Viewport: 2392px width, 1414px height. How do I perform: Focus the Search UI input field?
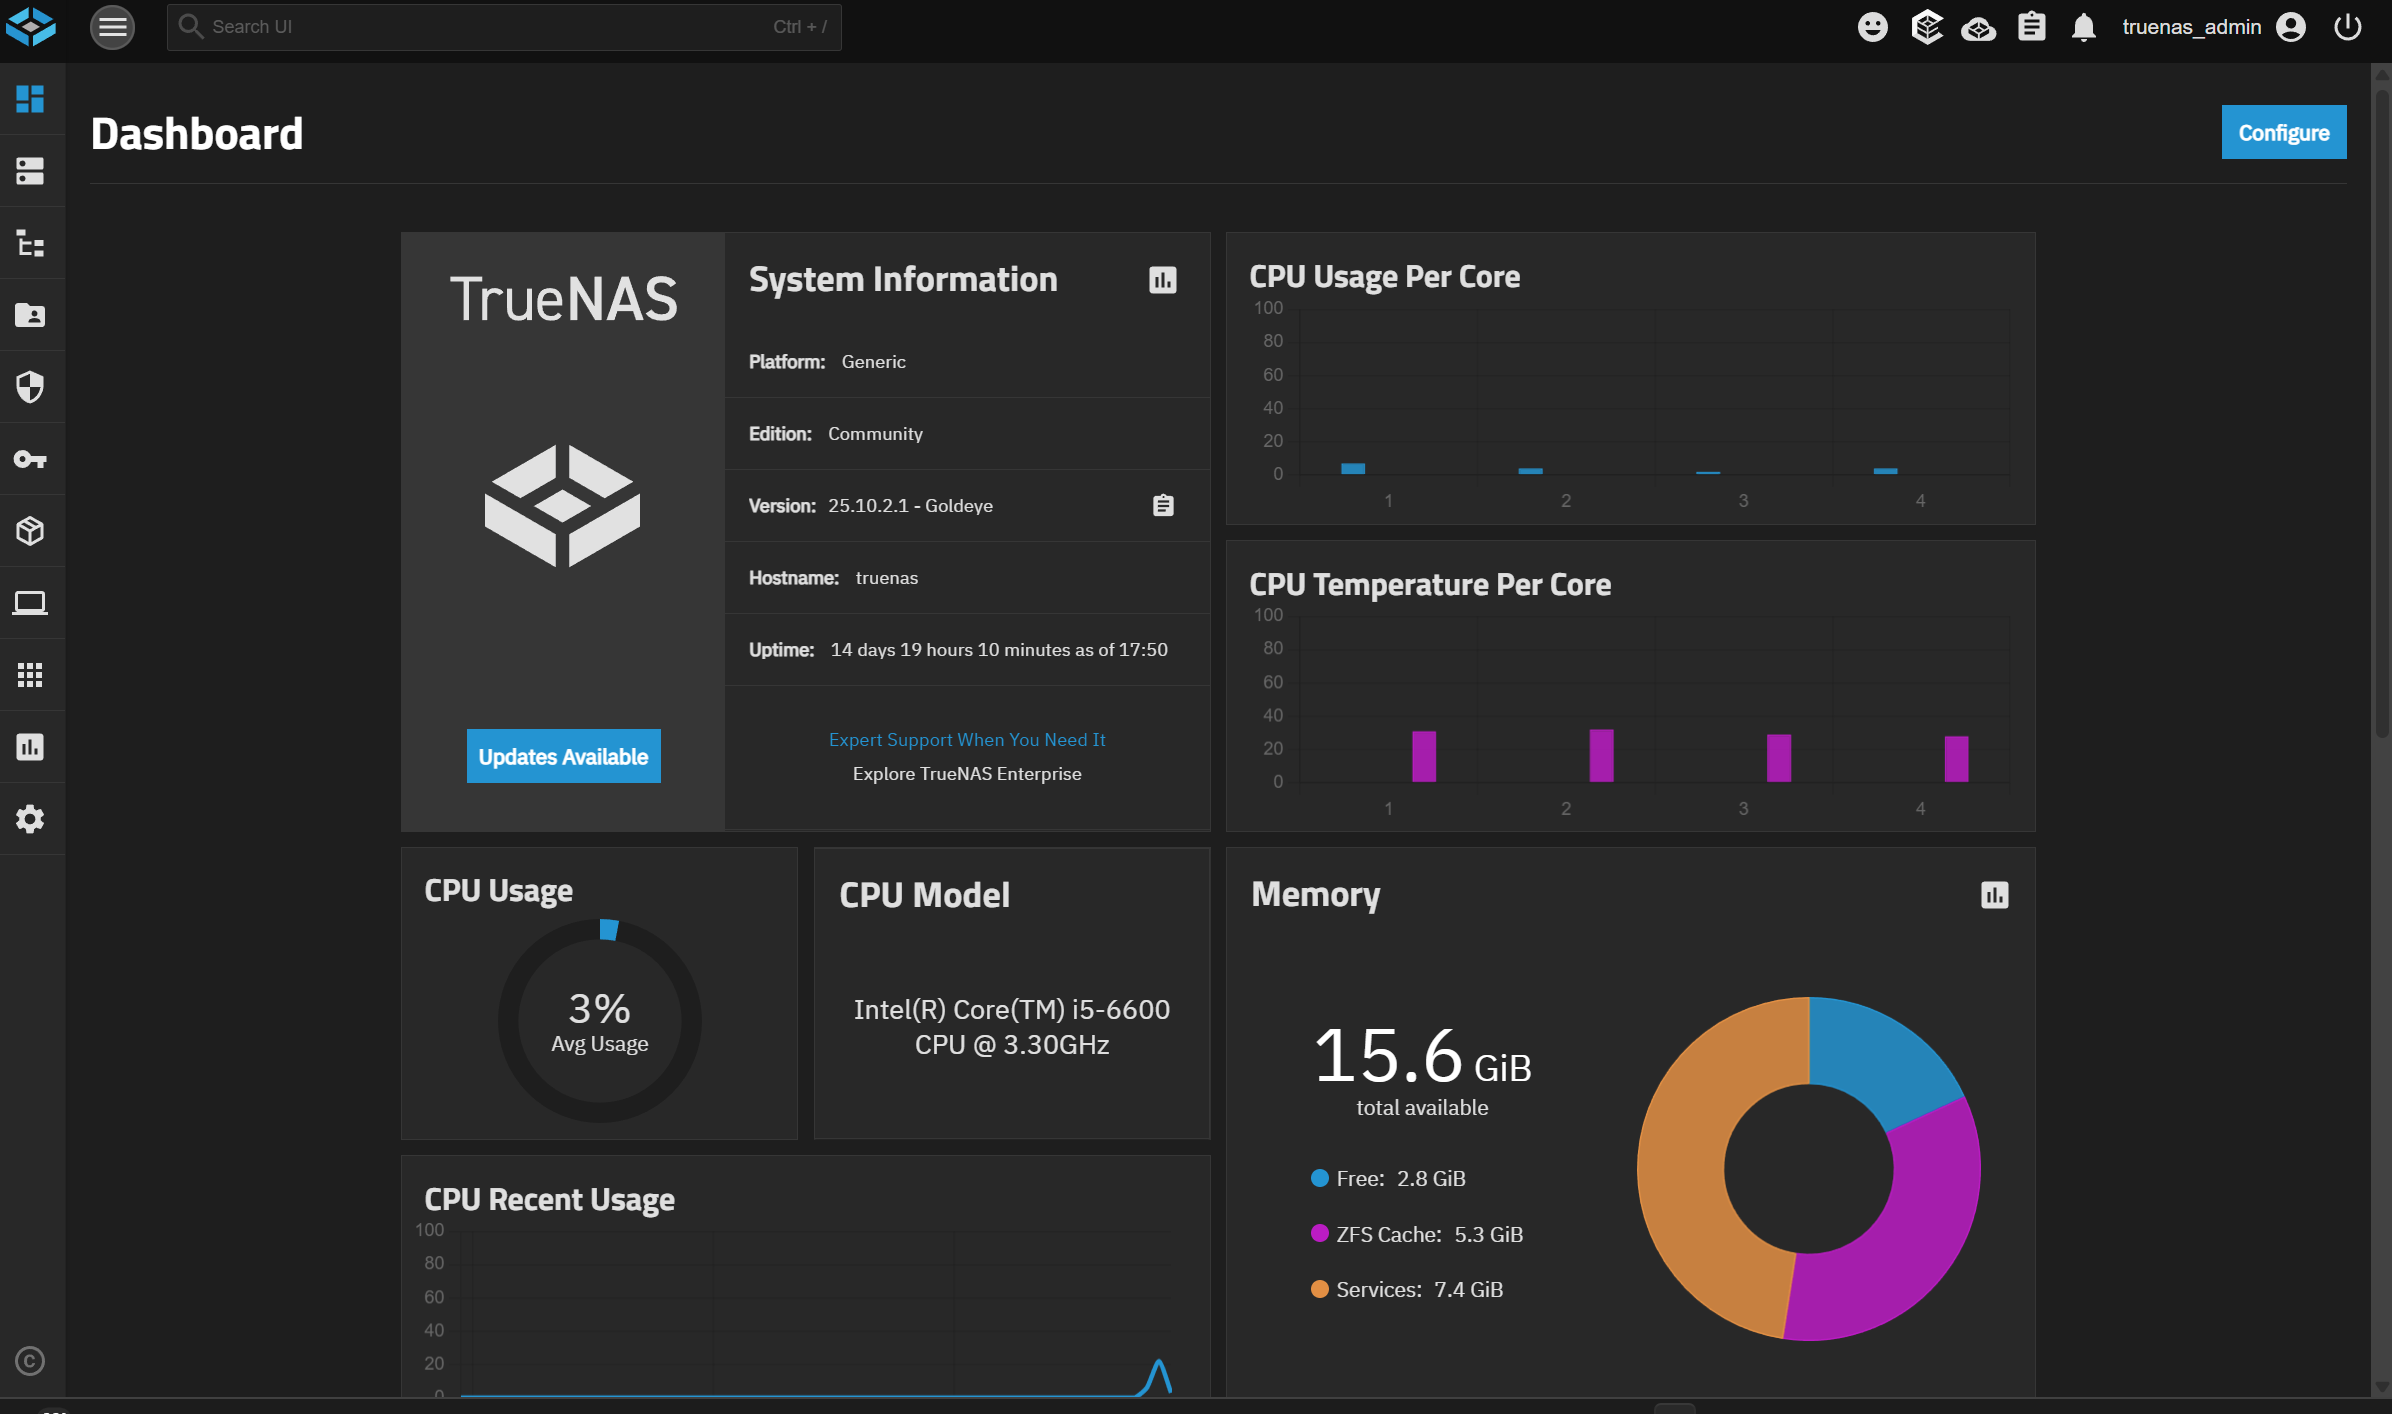(504, 27)
